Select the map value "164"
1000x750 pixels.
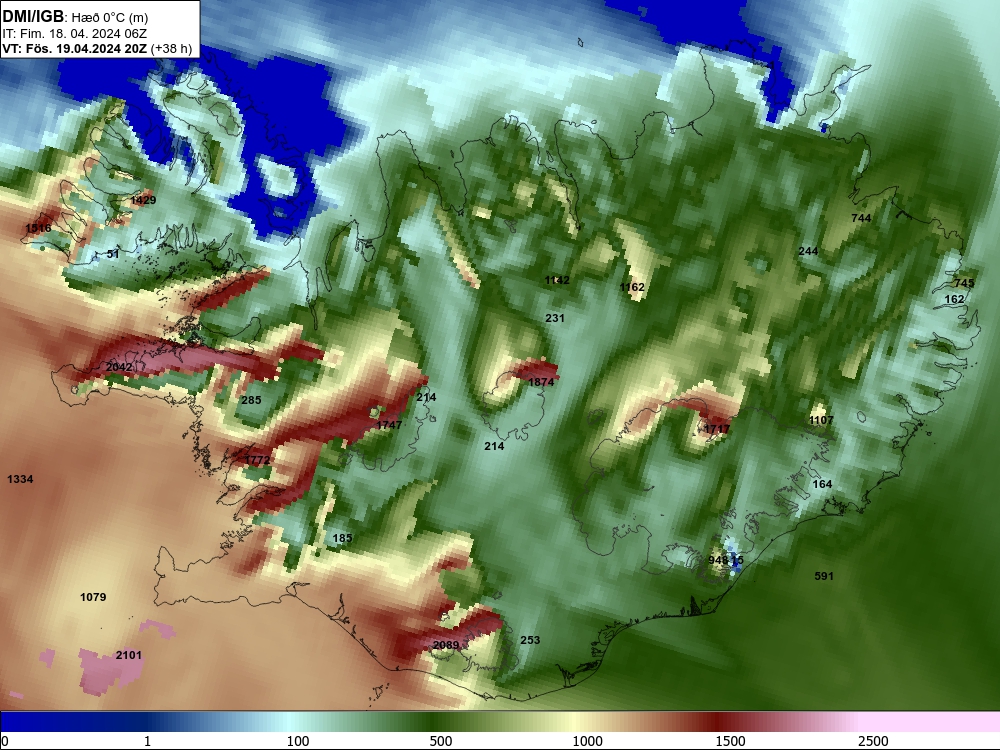822,484
